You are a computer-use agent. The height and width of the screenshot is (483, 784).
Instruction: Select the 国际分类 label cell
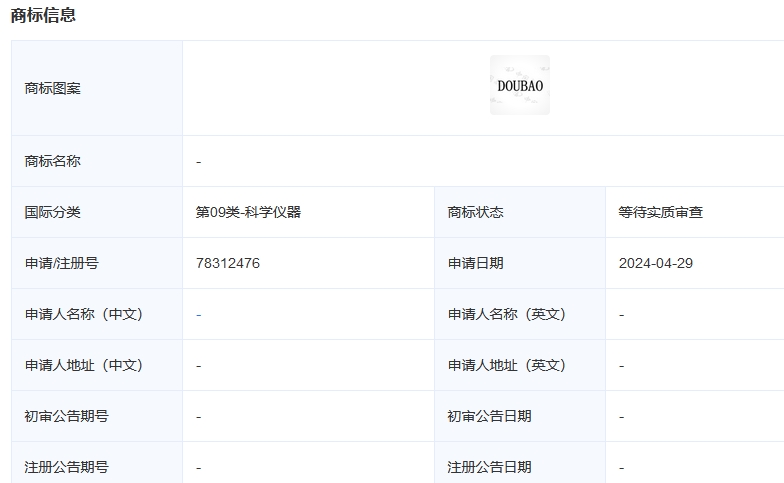point(53,212)
